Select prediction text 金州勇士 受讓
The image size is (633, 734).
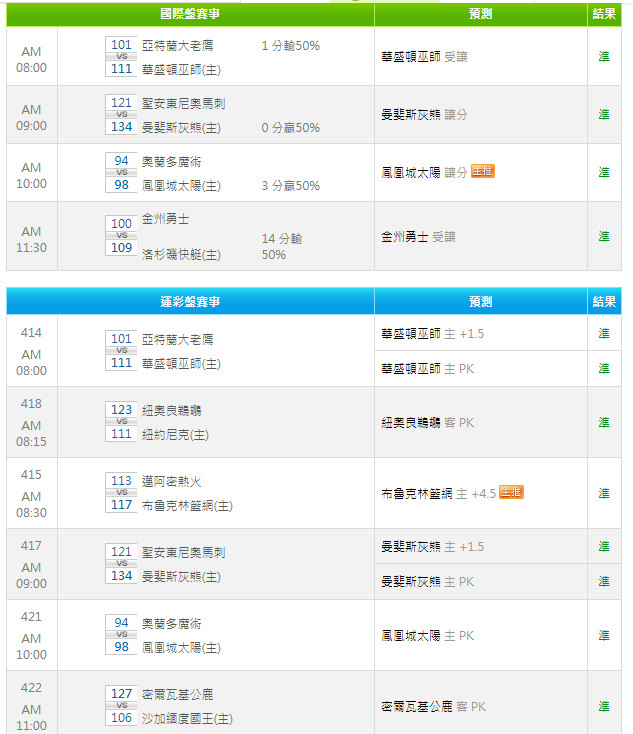[418, 237]
